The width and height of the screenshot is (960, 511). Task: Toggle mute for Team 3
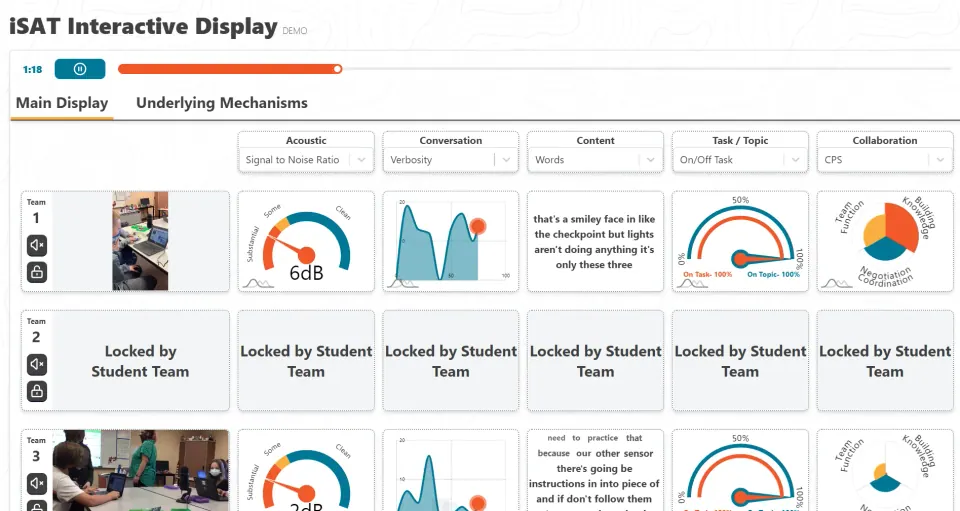click(x=37, y=483)
